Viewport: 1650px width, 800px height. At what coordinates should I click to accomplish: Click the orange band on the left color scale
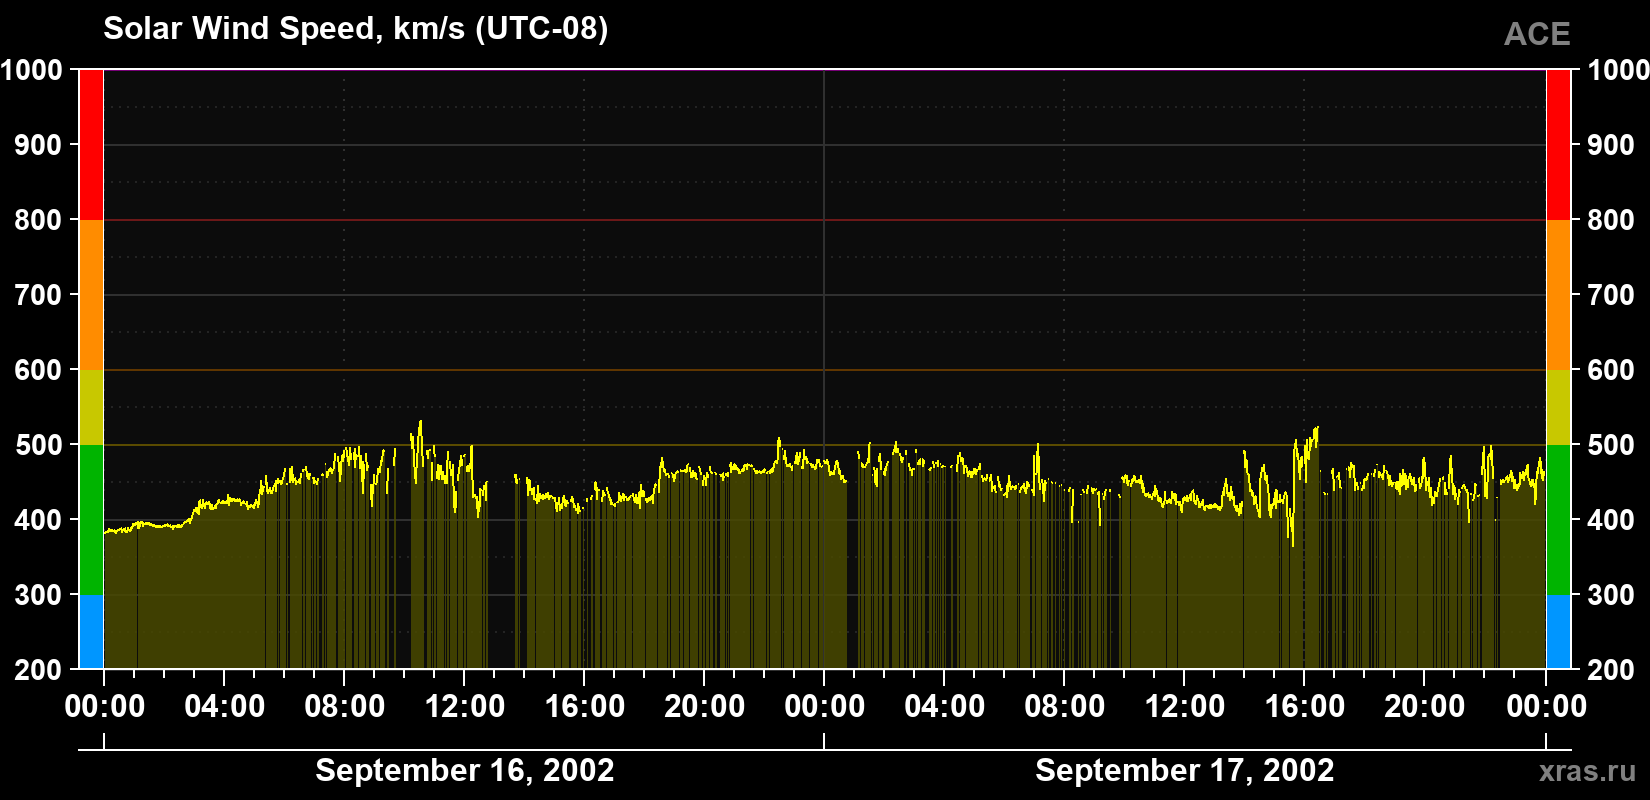point(91,295)
